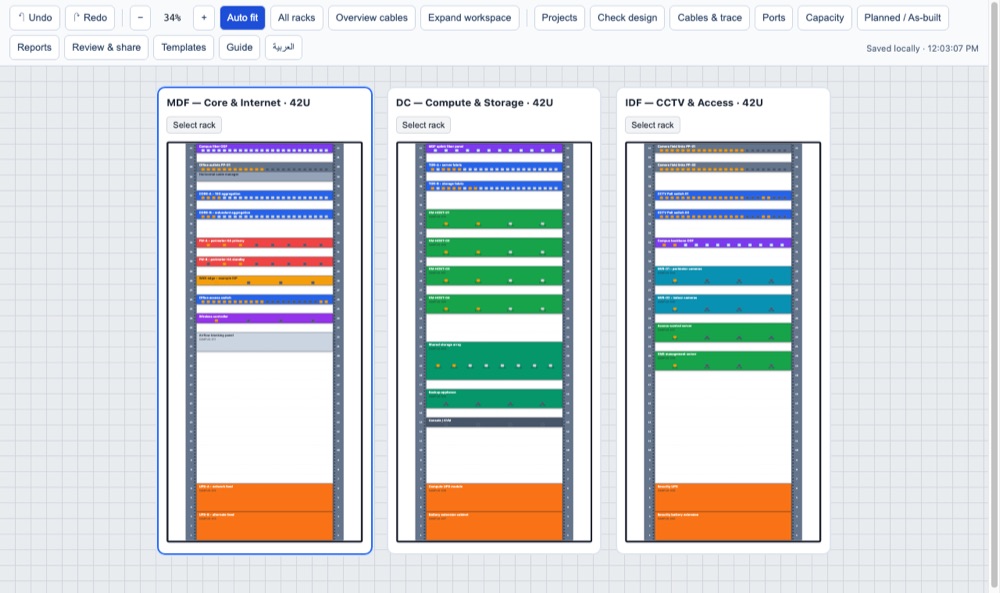Select VM-HOST-04 server
This screenshot has height=593, width=1000.
tap(494, 304)
